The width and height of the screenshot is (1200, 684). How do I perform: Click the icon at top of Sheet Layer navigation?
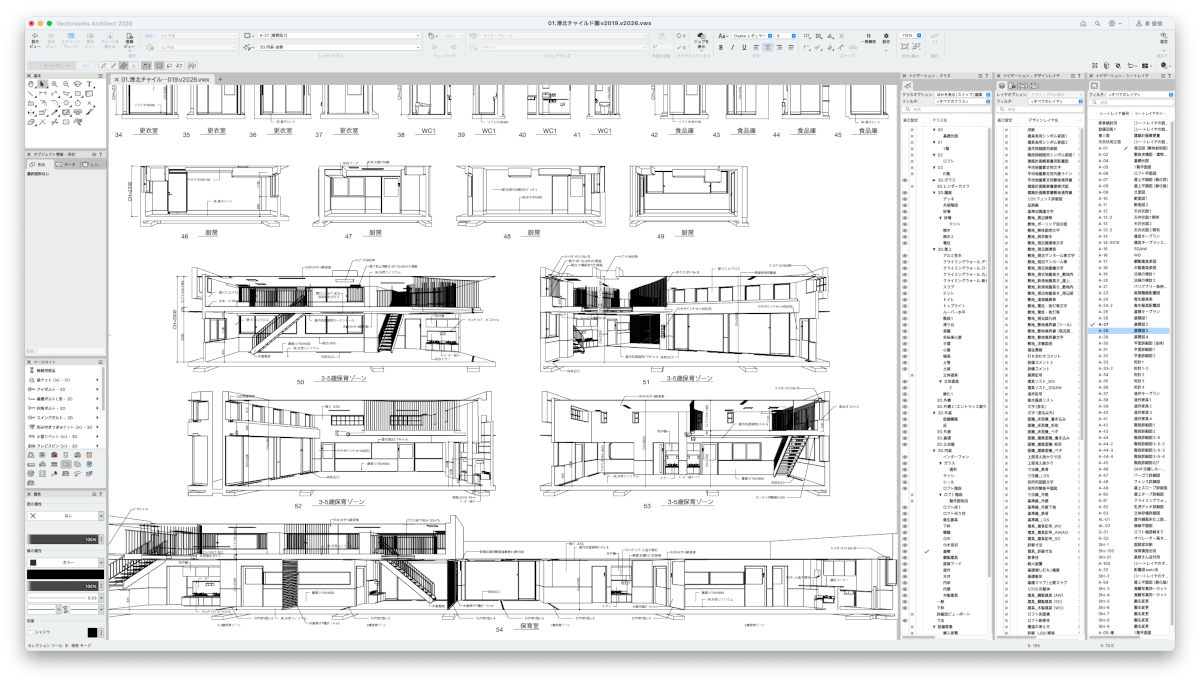(x=1093, y=85)
